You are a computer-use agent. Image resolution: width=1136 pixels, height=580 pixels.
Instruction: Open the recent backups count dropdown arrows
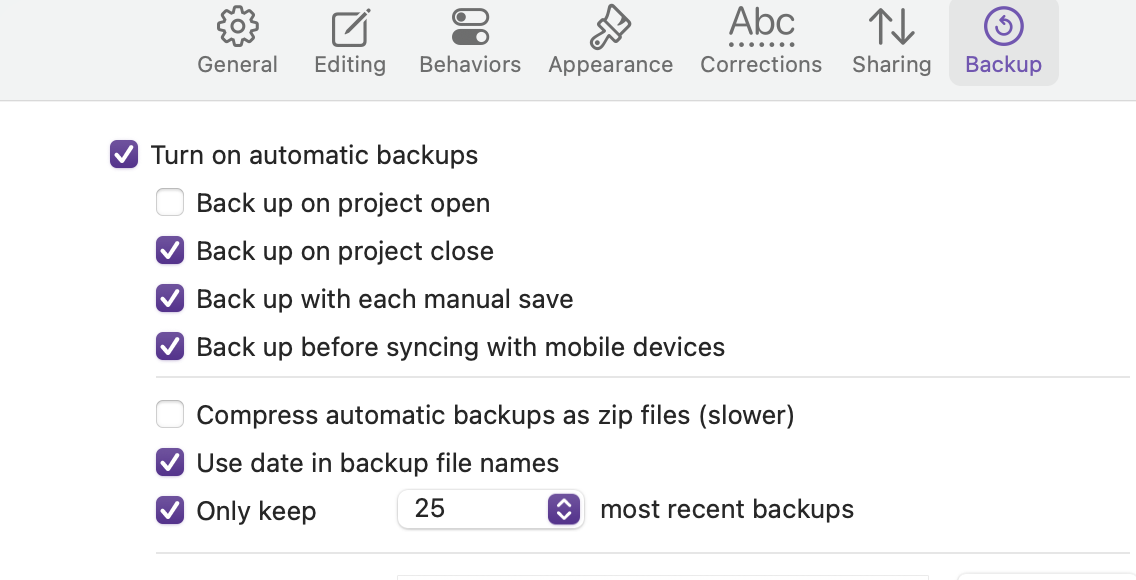click(564, 509)
